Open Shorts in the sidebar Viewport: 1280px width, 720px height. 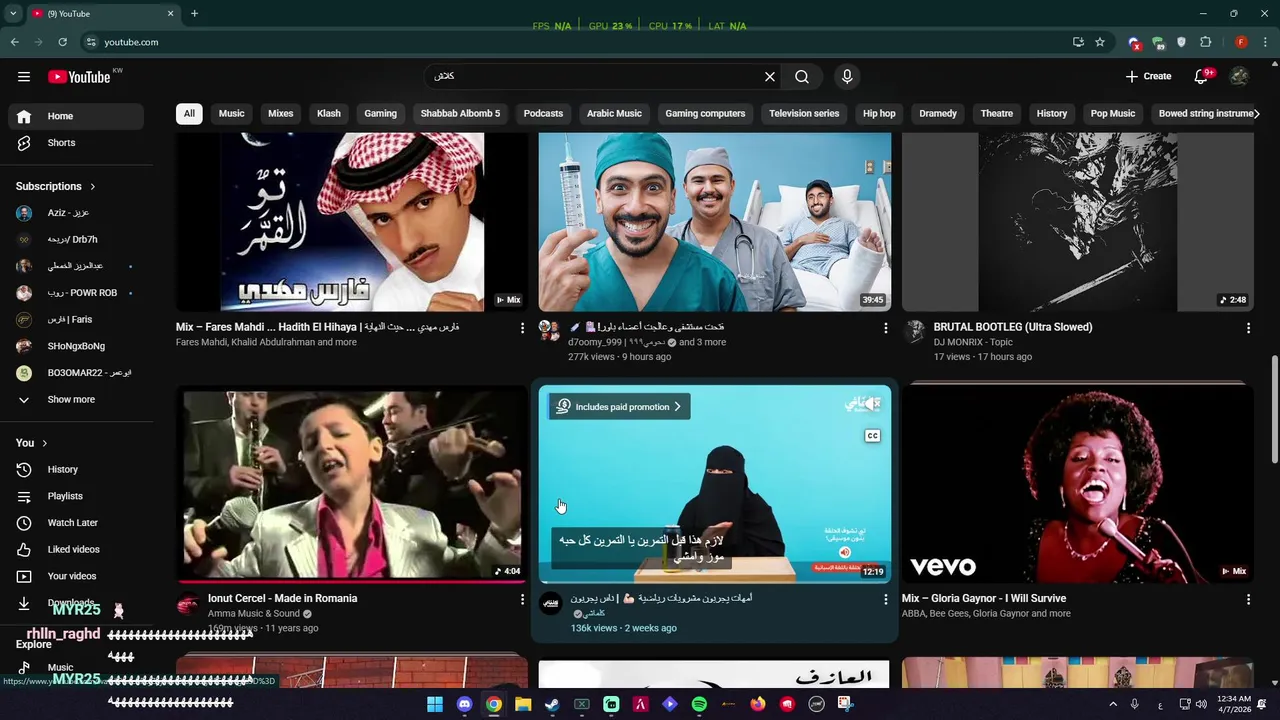[x=76, y=143]
